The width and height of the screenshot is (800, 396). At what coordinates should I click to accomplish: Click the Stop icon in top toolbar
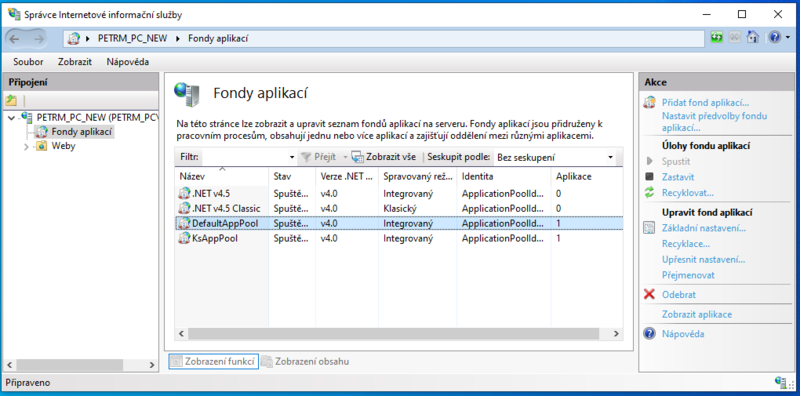pyautogui.click(x=734, y=38)
